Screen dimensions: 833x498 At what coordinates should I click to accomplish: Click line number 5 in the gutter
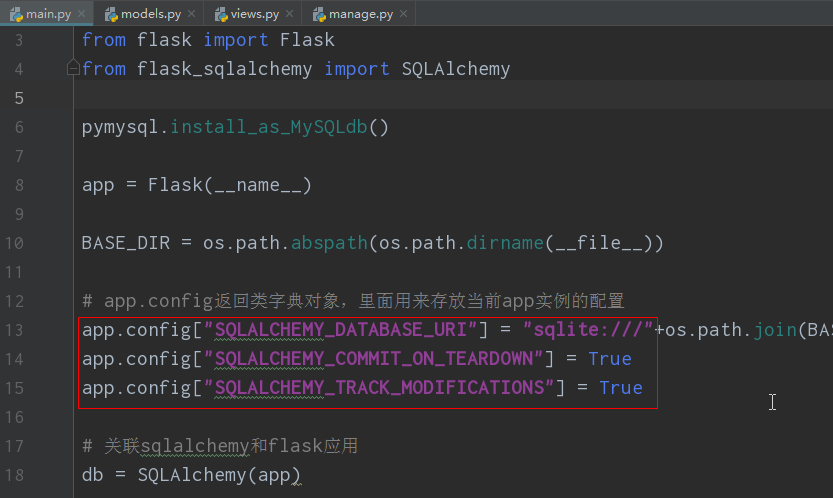[19, 98]
